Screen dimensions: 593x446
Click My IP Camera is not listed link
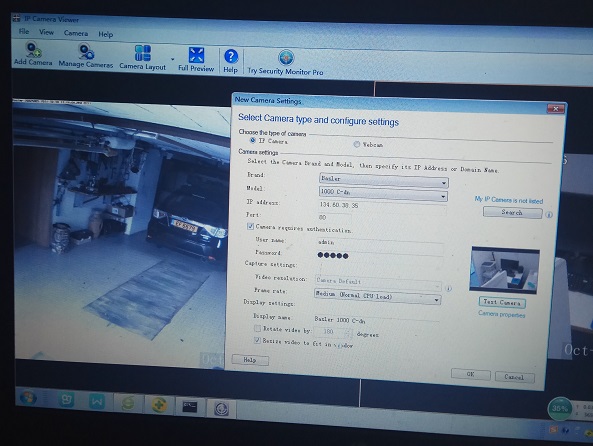[x=509, y=200]
